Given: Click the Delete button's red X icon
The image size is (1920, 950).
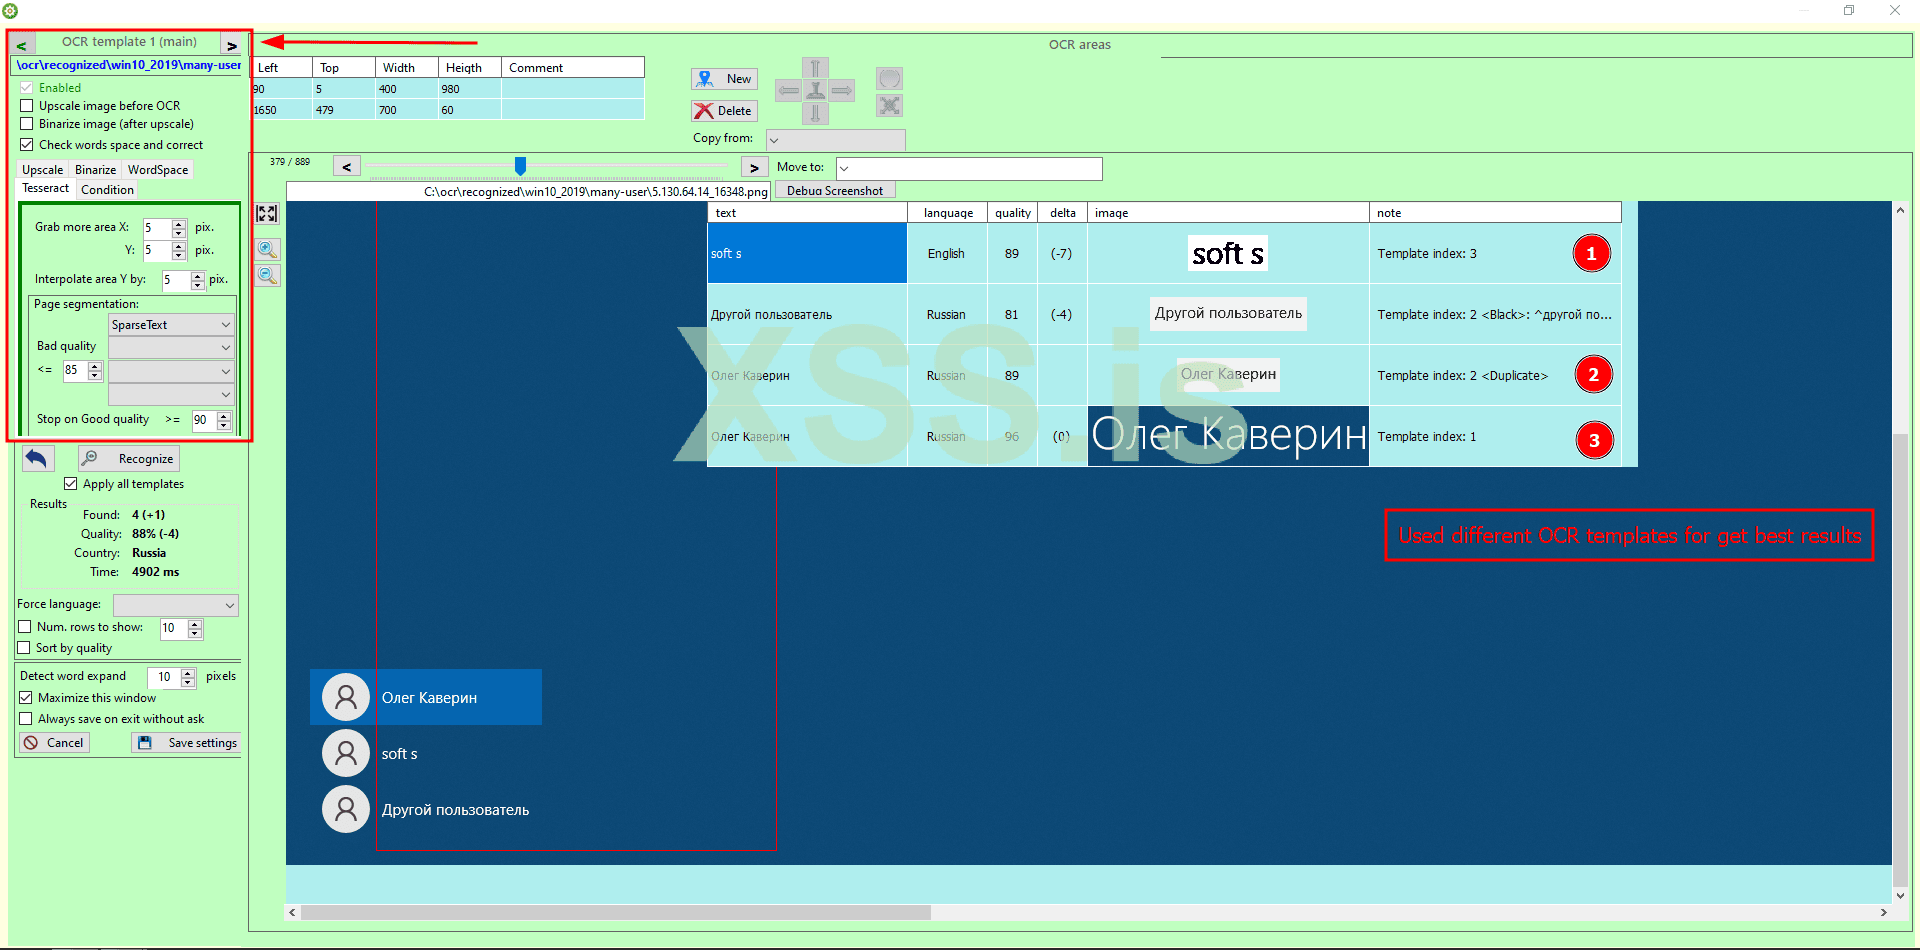Looking at the screenshot, I should [704, 110].
